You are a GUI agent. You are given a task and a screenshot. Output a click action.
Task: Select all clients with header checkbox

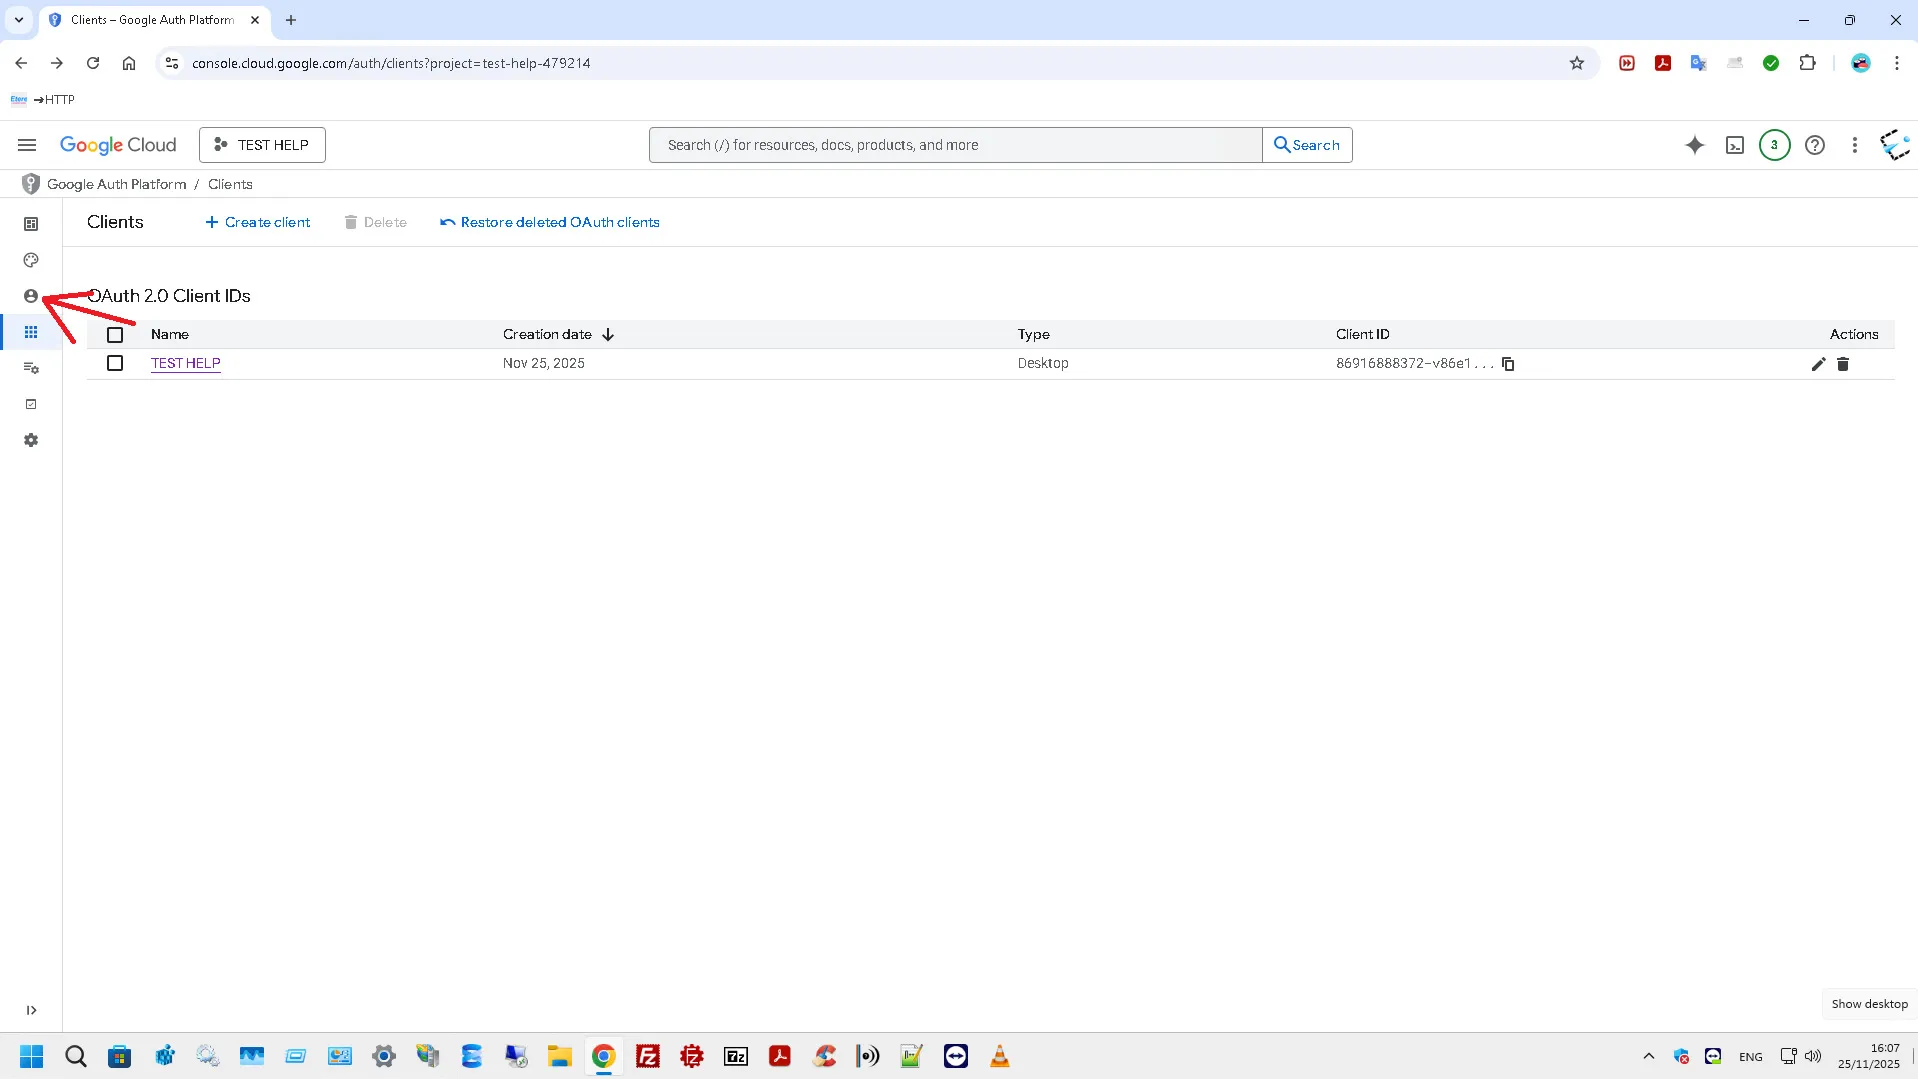click(x=115, y=335)
